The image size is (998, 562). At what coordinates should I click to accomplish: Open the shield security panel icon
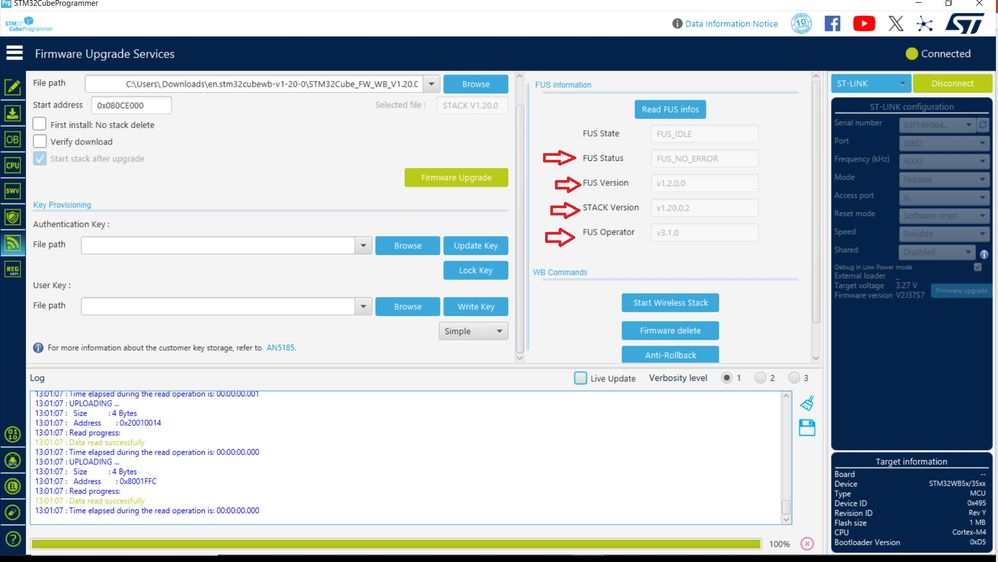click(13, 217)
